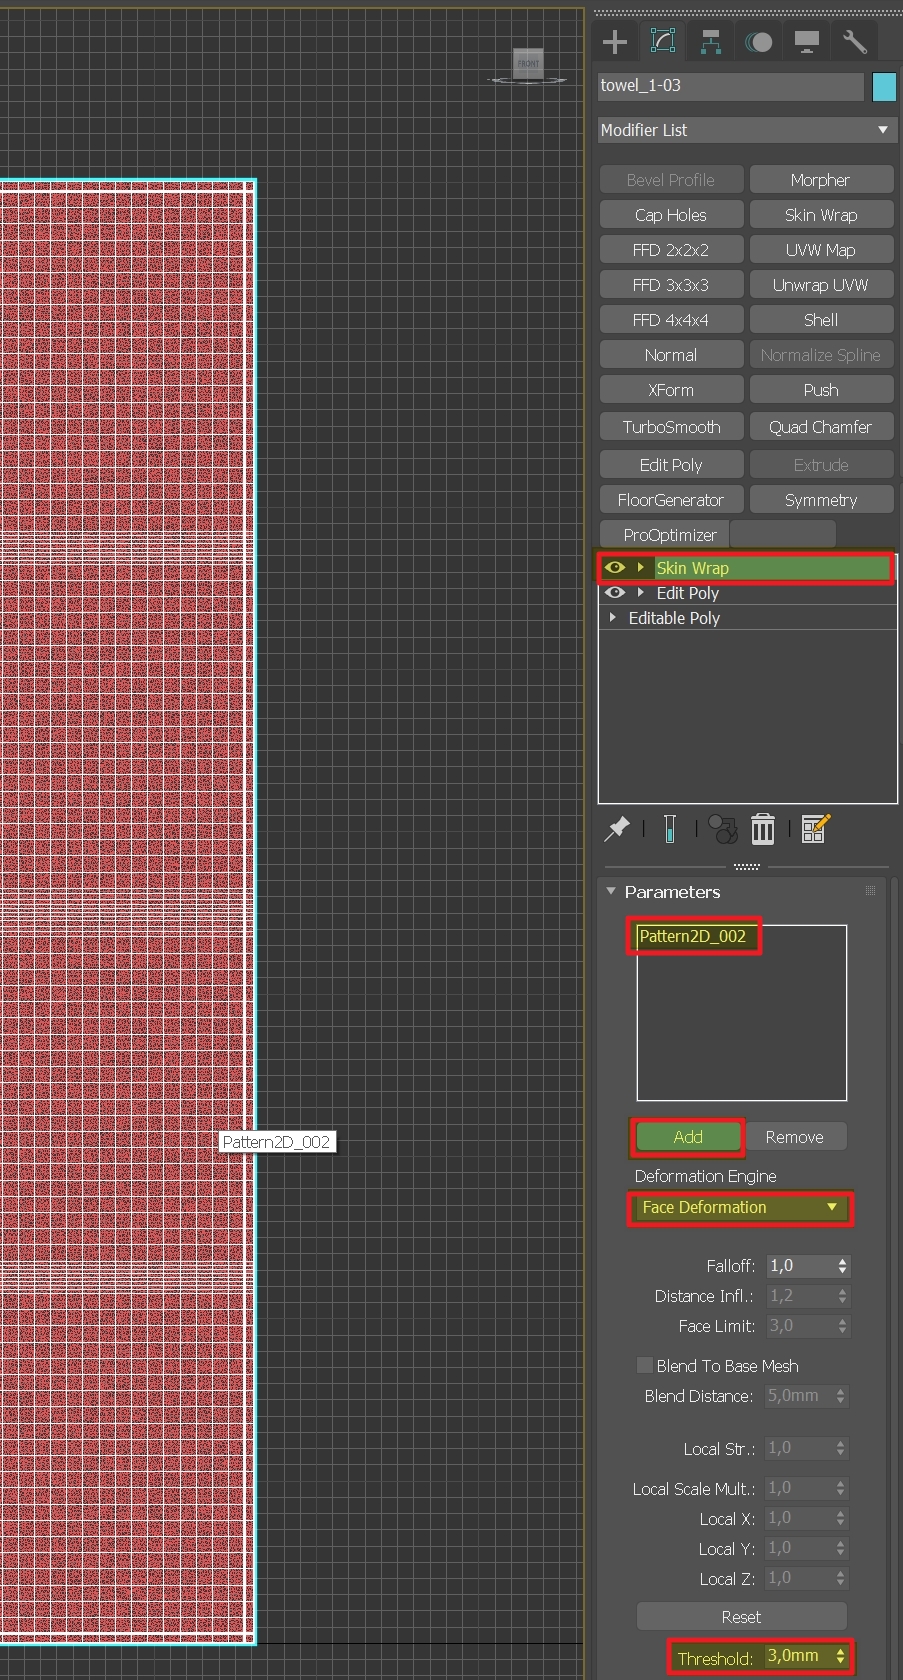The height and width of the screenshot is (1680, 903).
Task: Click the Threshold 3,0mm value field
Action: pos(798,1657)
